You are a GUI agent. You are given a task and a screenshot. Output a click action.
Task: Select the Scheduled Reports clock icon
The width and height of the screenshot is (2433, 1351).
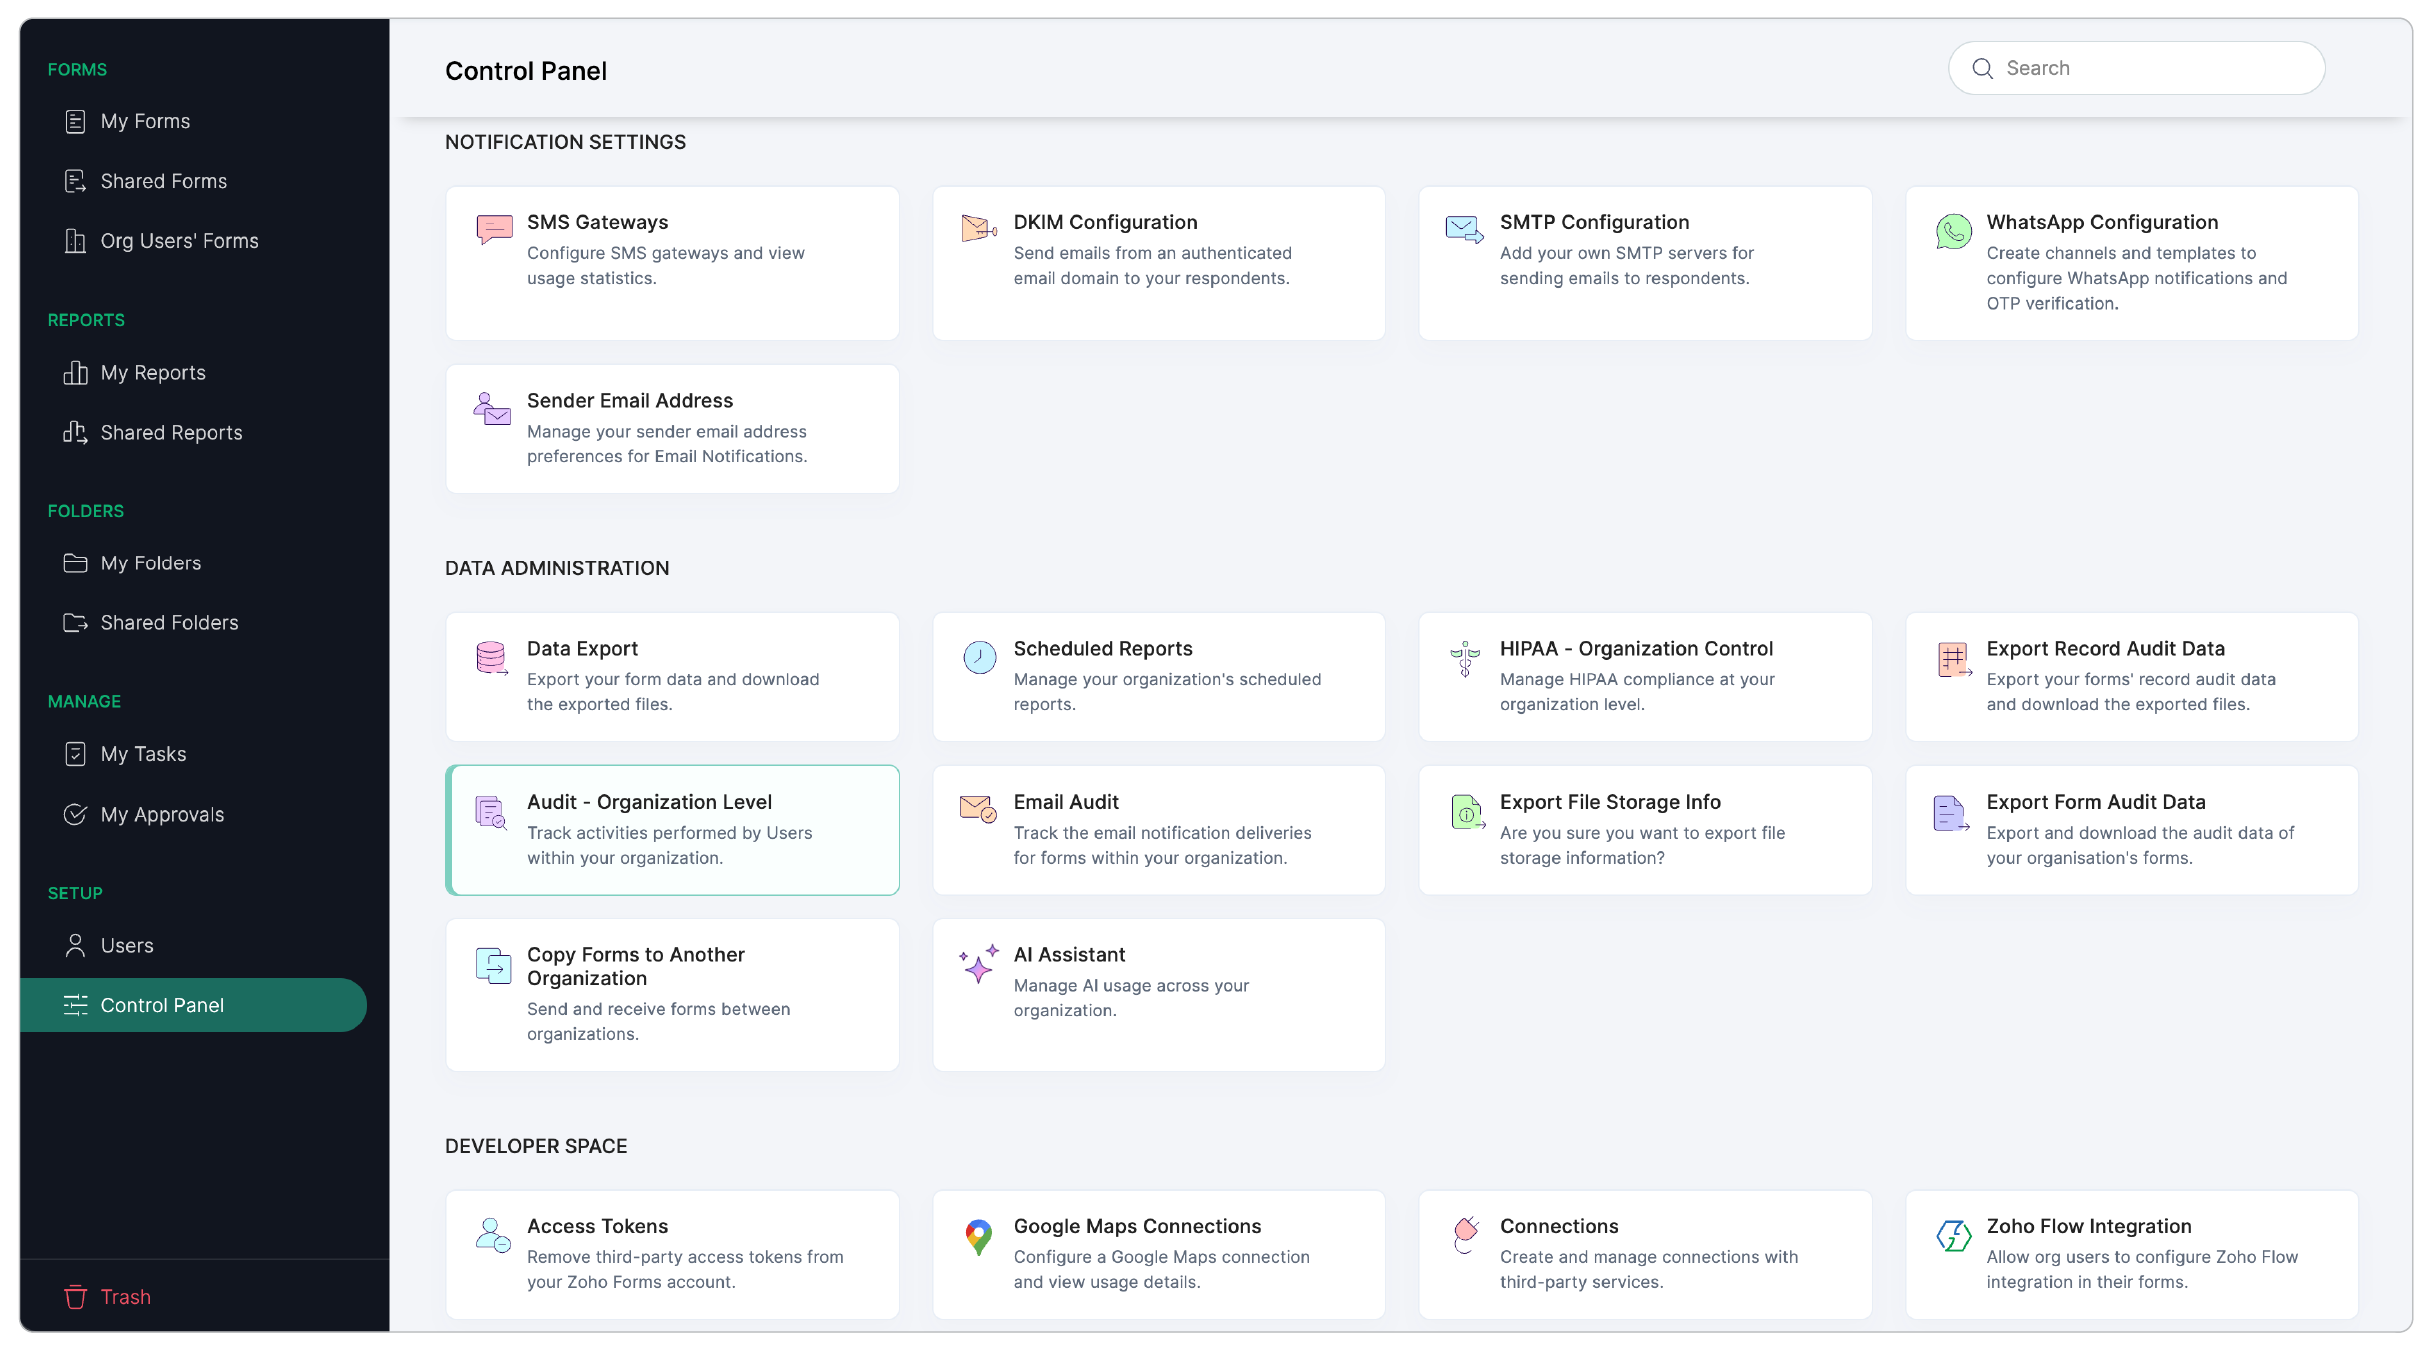pyautogui.click(x=978, y=657)
